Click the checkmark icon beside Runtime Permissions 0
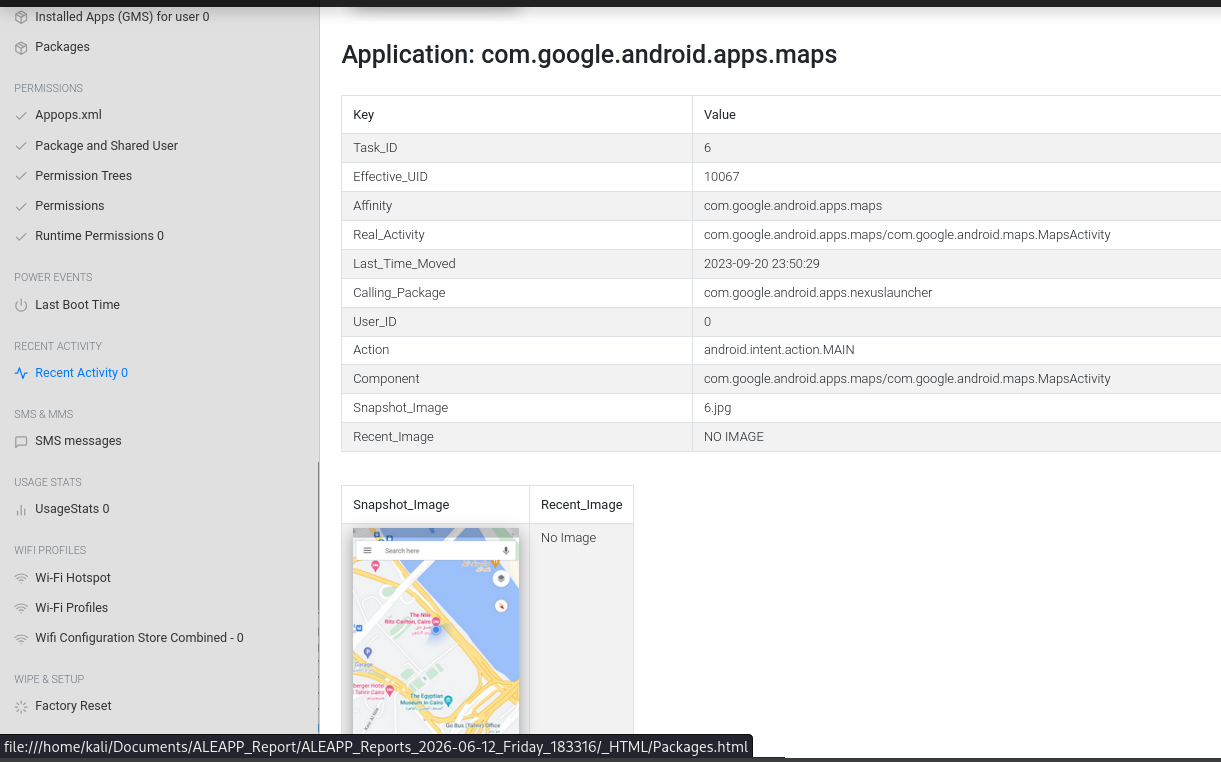The image size is (1221, 762). pos(21,236)
